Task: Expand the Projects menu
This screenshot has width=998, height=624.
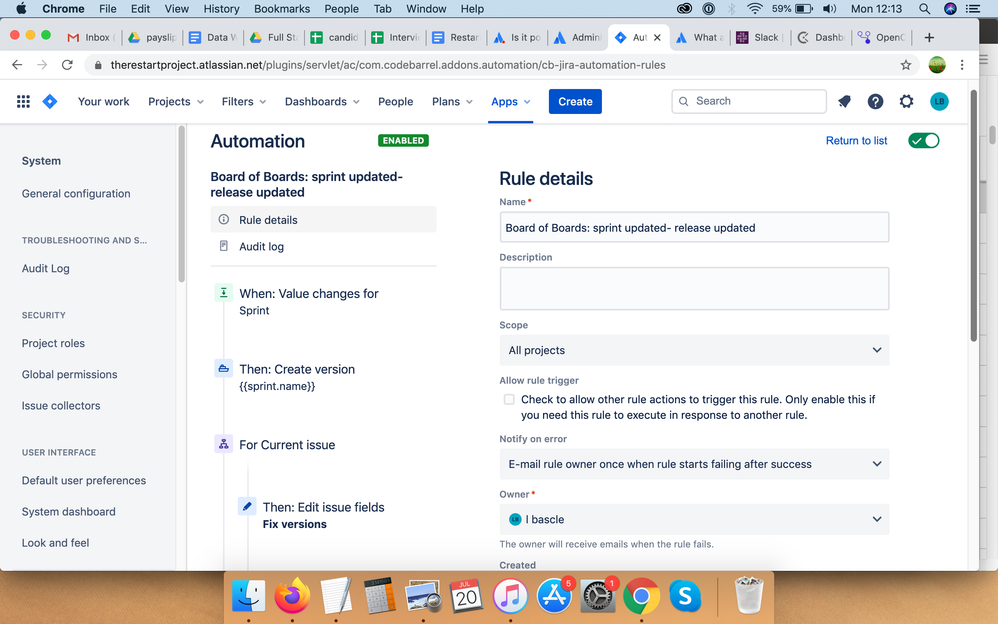Action: pos(176,101)
